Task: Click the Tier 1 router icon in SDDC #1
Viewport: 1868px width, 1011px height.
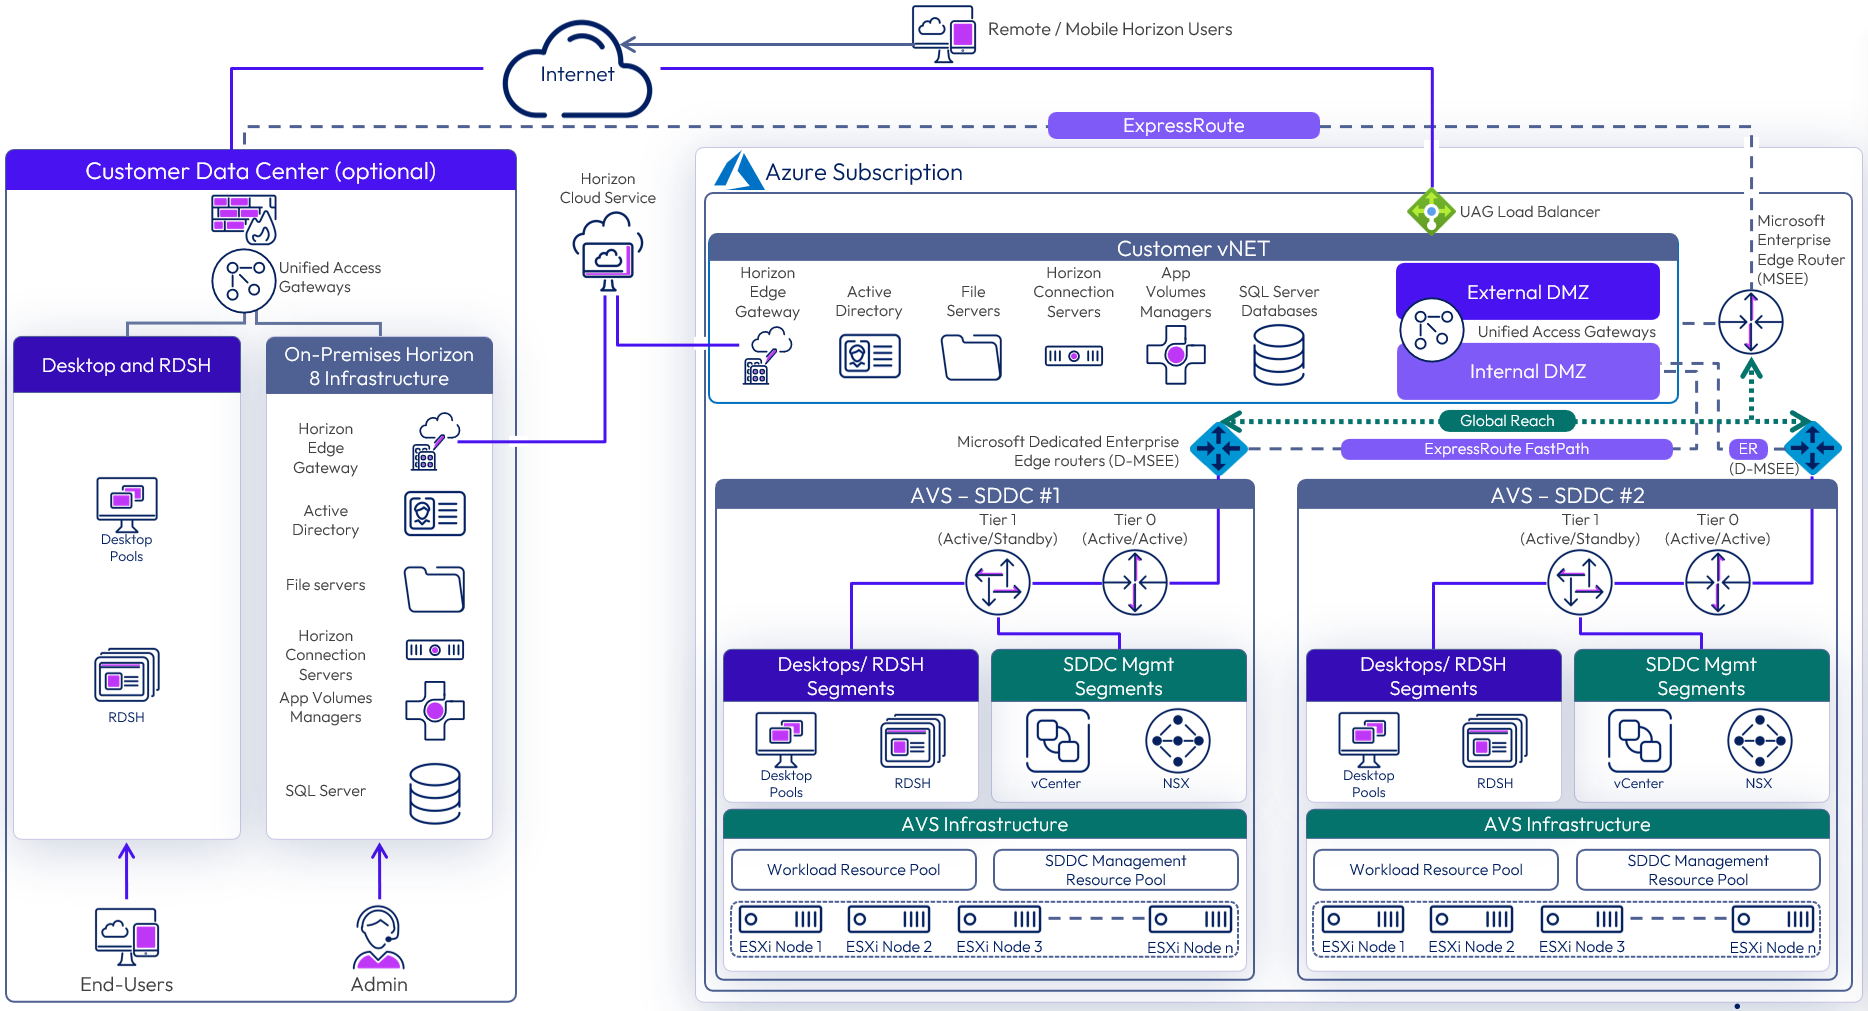Action: tap(997, 582)
